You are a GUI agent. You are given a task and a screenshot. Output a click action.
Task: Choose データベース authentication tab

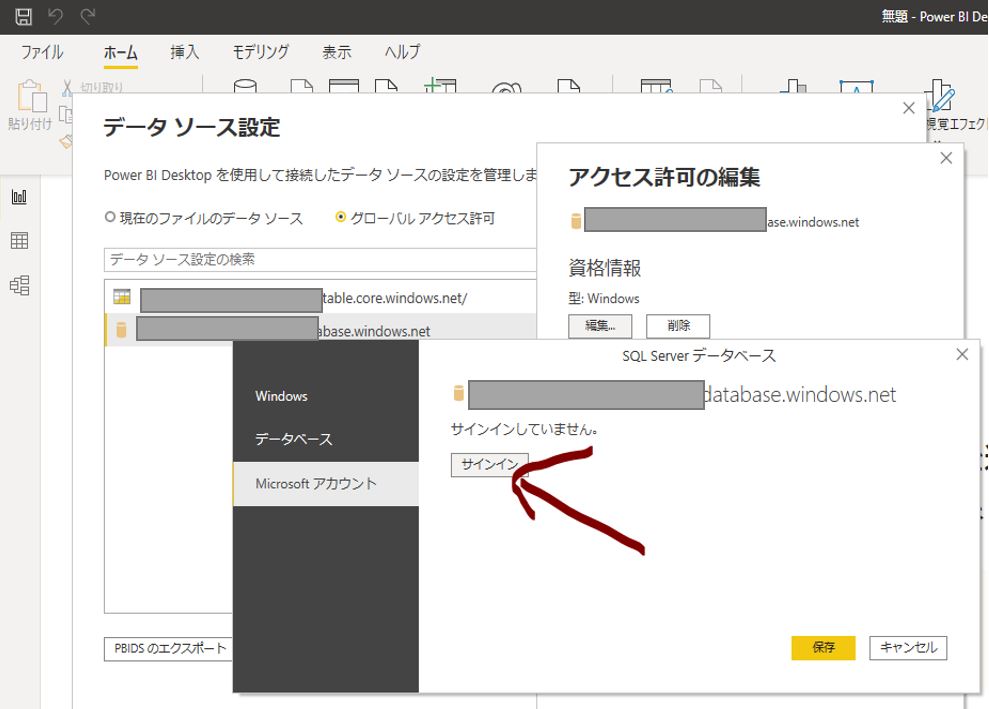point(293,439)
